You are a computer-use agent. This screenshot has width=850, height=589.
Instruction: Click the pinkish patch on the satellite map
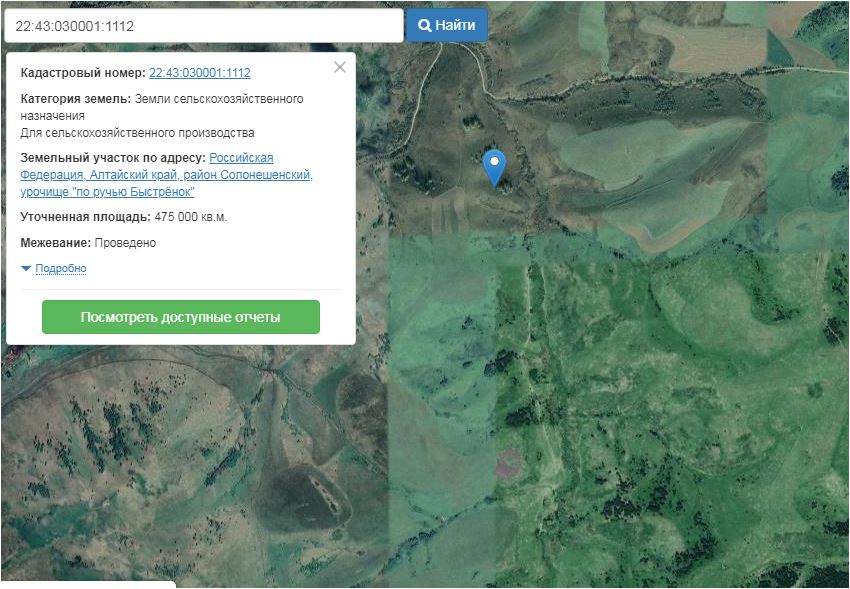tap(510, 464)
